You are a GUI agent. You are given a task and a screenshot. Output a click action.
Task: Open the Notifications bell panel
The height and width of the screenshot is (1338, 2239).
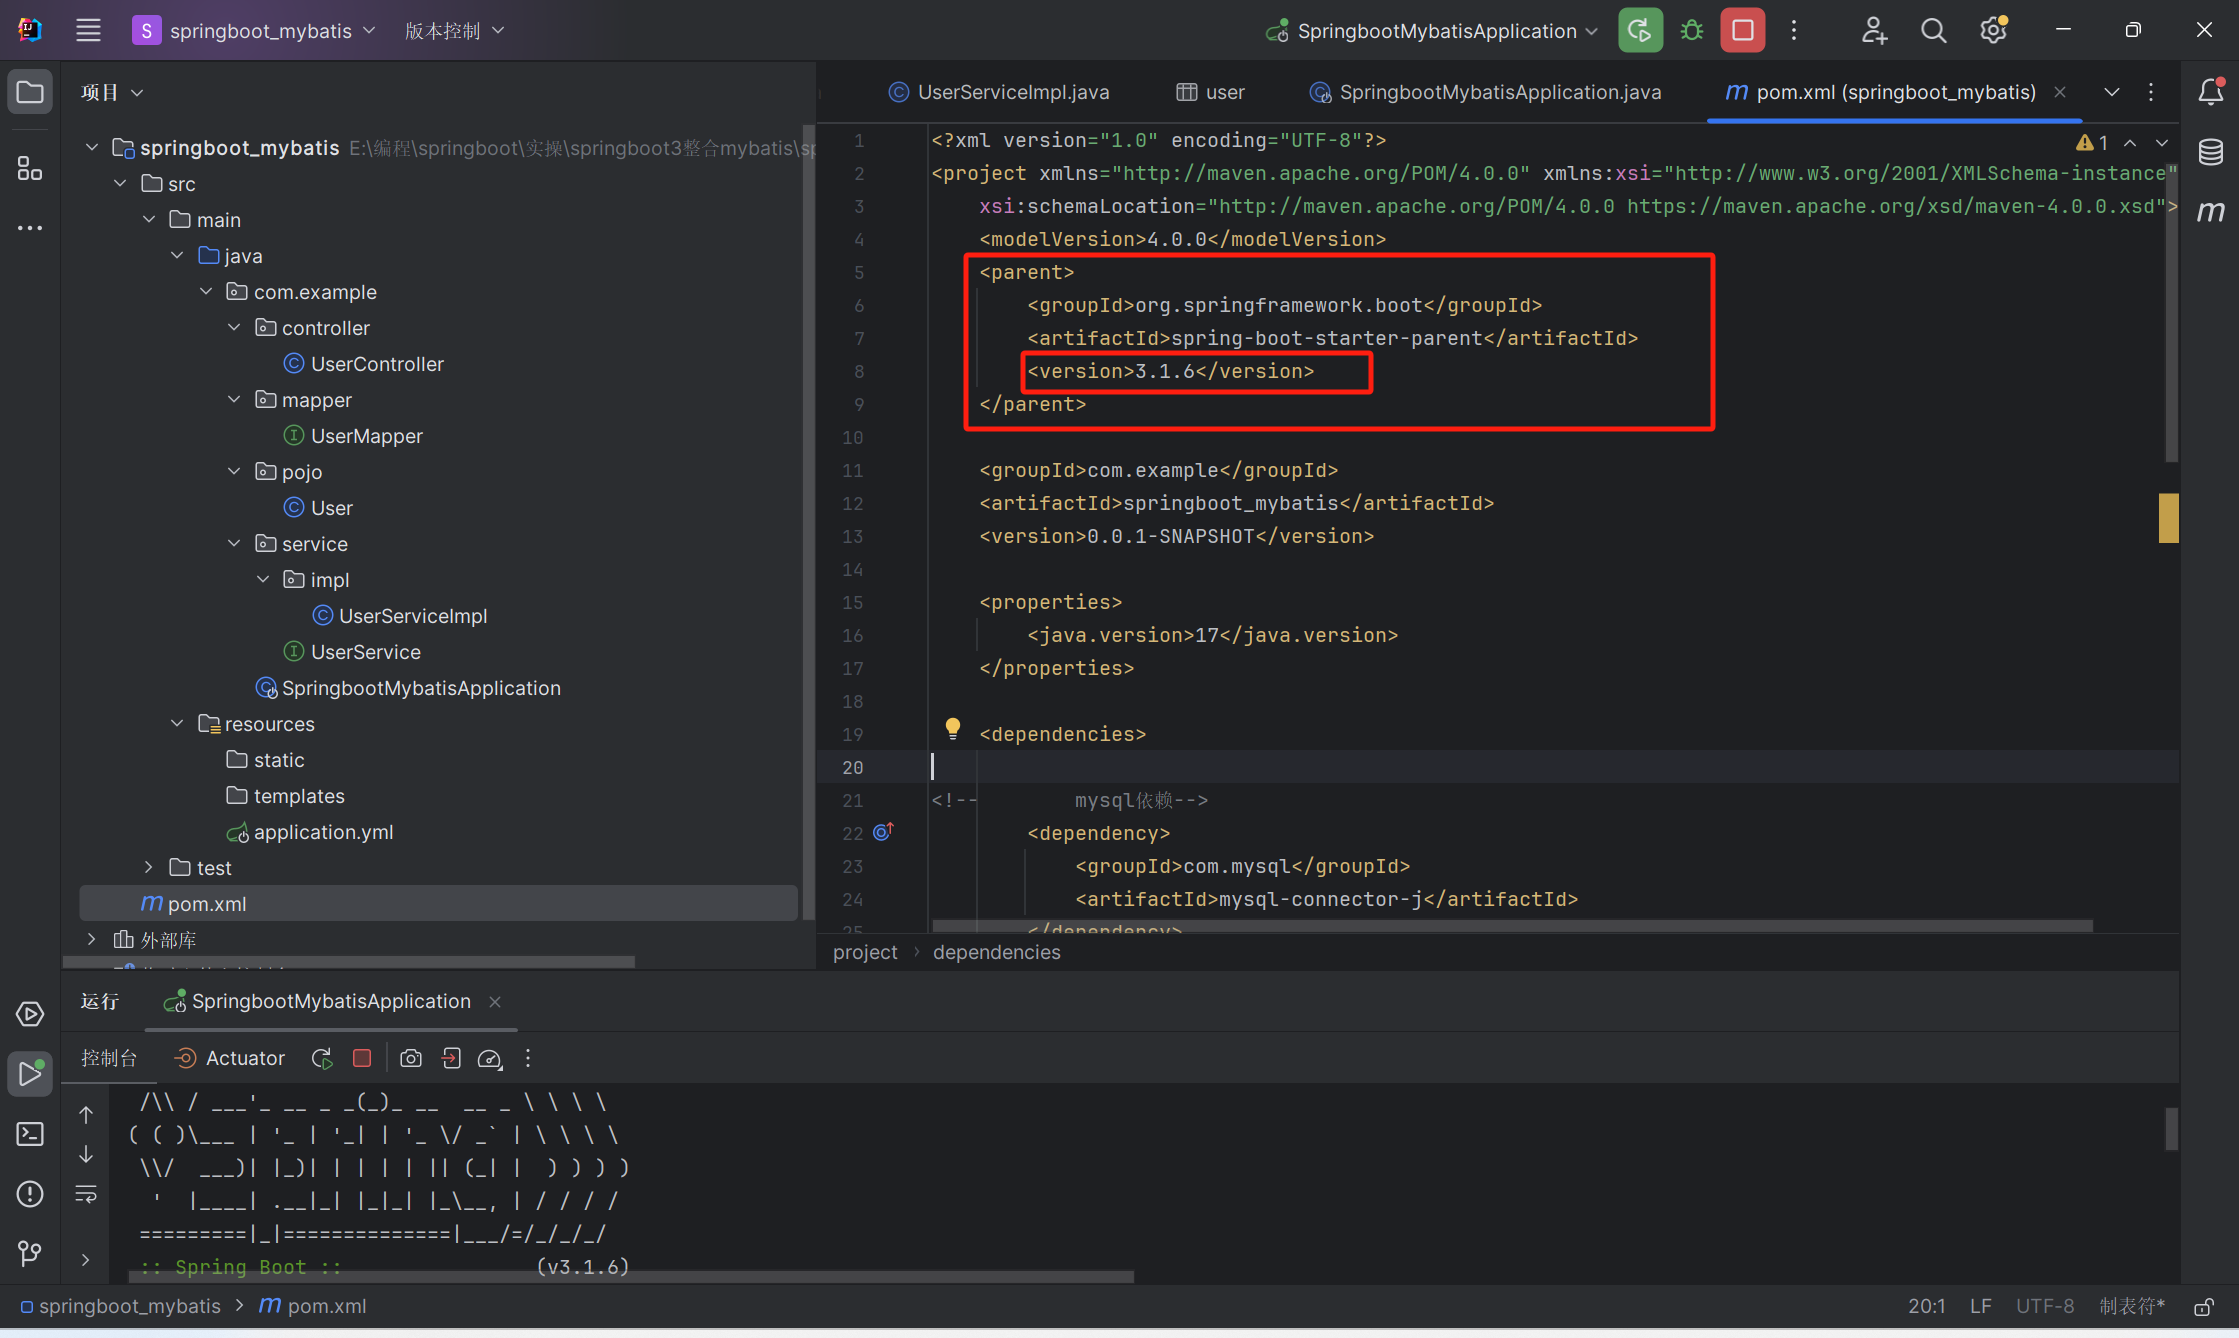[2211, 92]
